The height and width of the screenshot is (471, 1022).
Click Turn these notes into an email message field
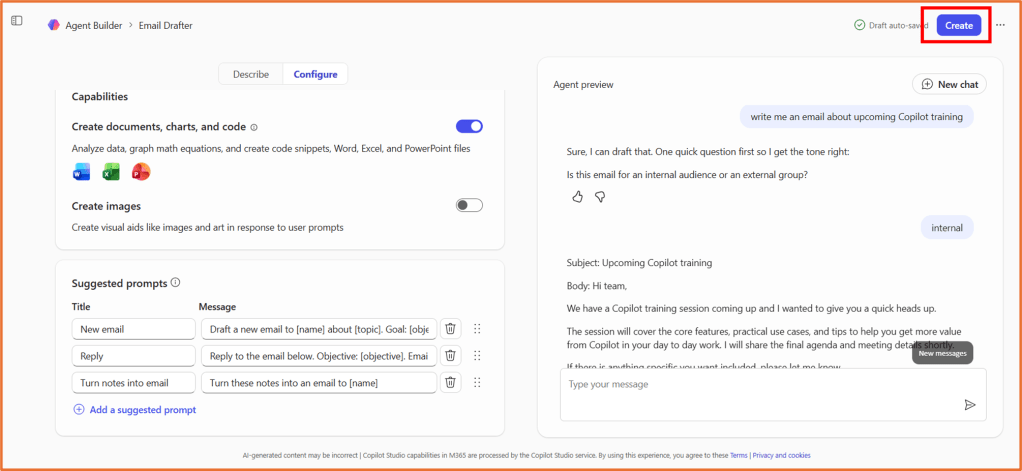(319, 382)
